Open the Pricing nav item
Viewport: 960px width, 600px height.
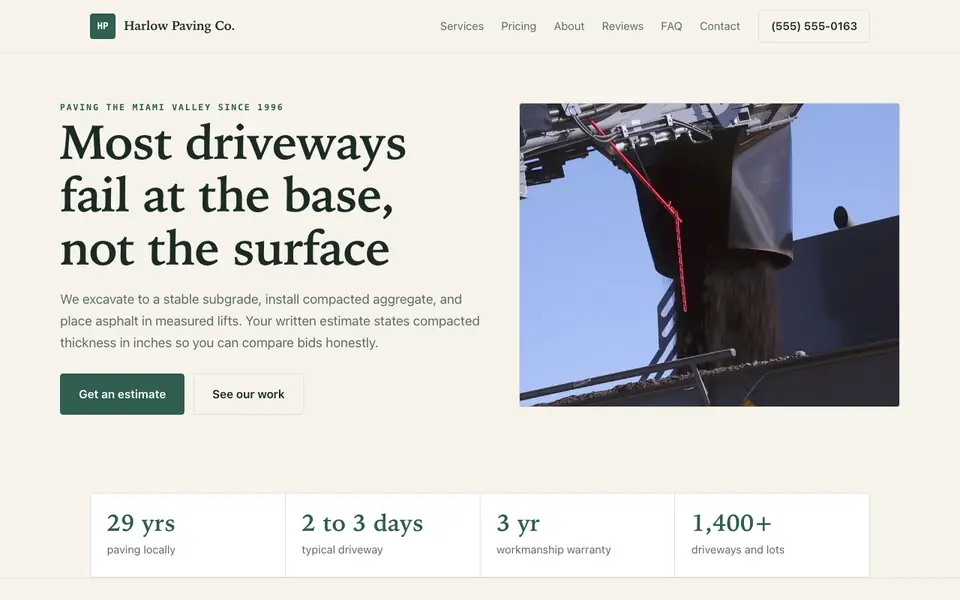pyautogui.click(x=519, y=26)
